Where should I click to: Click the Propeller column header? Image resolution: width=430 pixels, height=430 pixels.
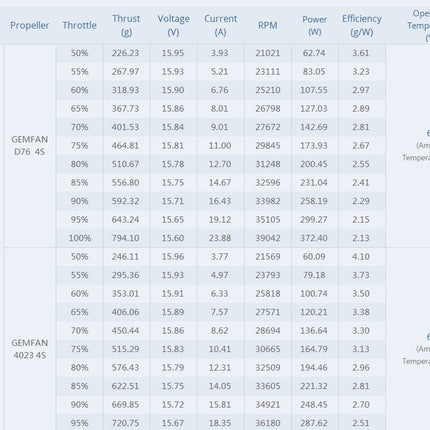[30, 25]
